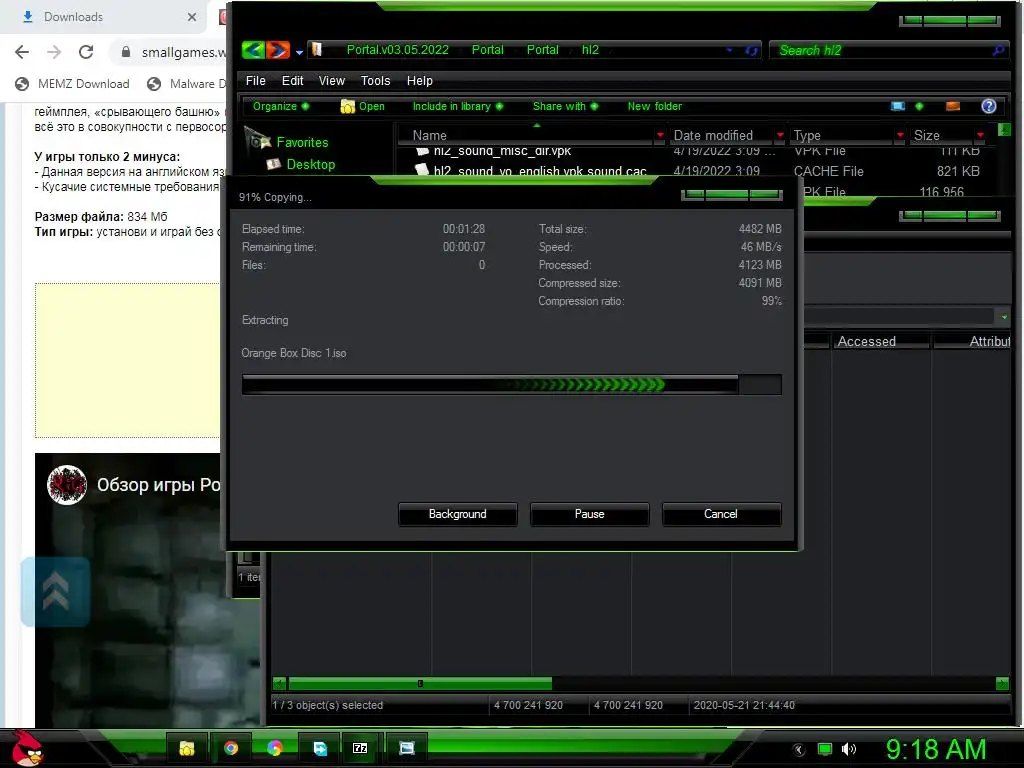Open the View menu in Explorer

(332, 80)
